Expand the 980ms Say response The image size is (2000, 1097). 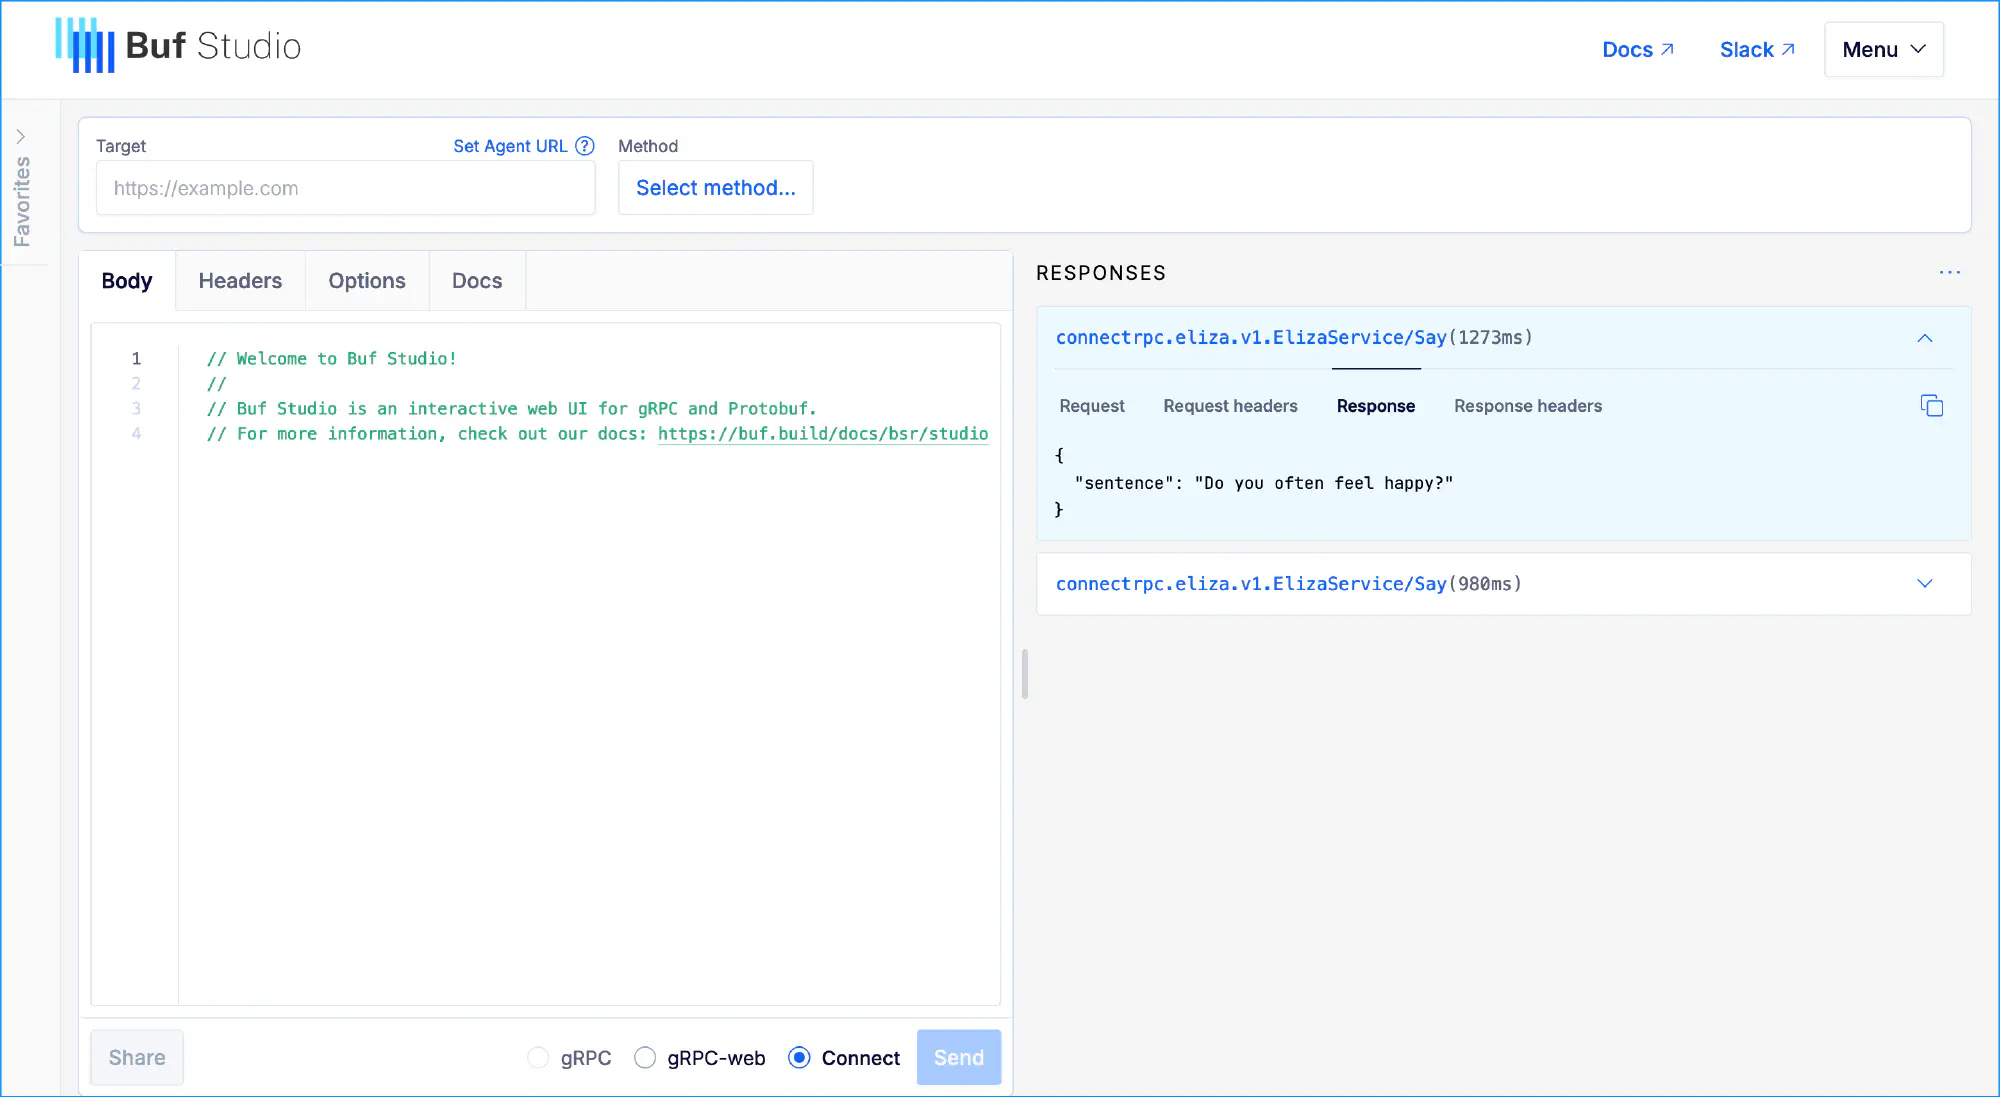(1924, 584)
